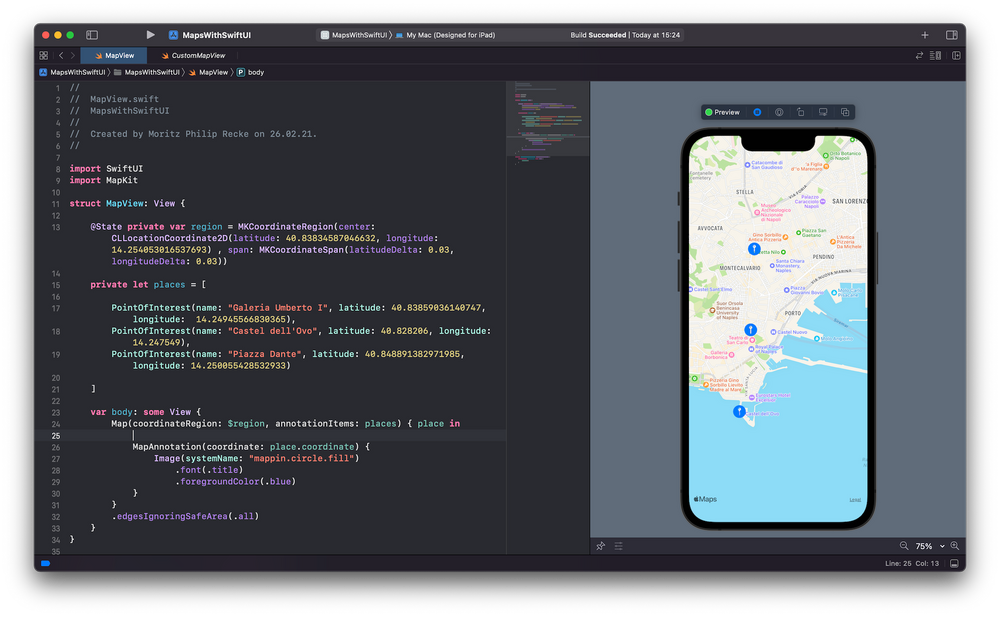Toggle the right inspector panel
1000x617 pixels.
(951, 35)
